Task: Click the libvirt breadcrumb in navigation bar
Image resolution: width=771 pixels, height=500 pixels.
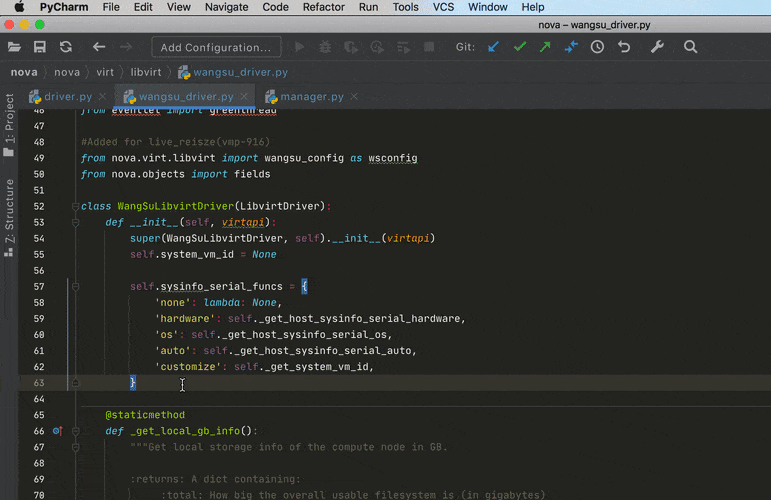Action: [146, 72]
